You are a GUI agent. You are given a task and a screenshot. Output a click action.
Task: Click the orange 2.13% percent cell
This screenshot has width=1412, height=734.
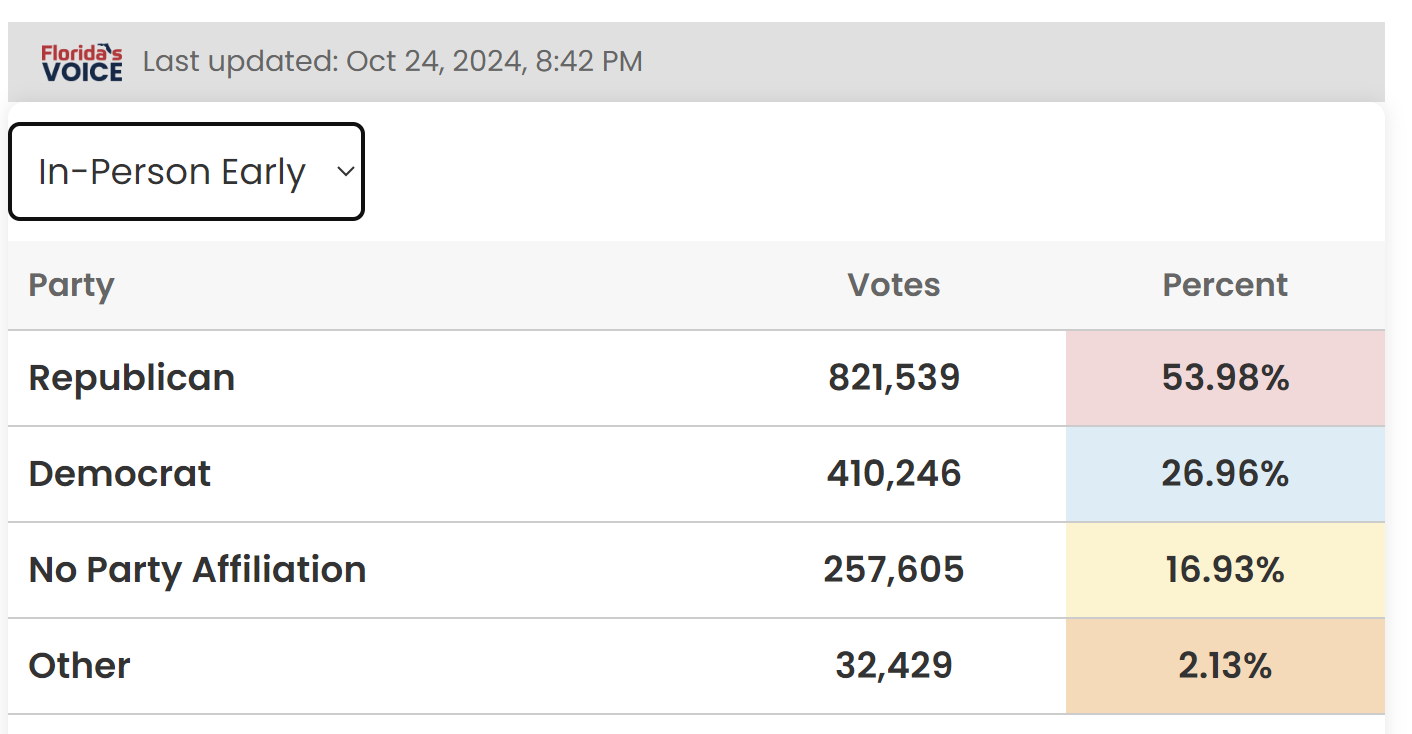(x=1225, y=666)
